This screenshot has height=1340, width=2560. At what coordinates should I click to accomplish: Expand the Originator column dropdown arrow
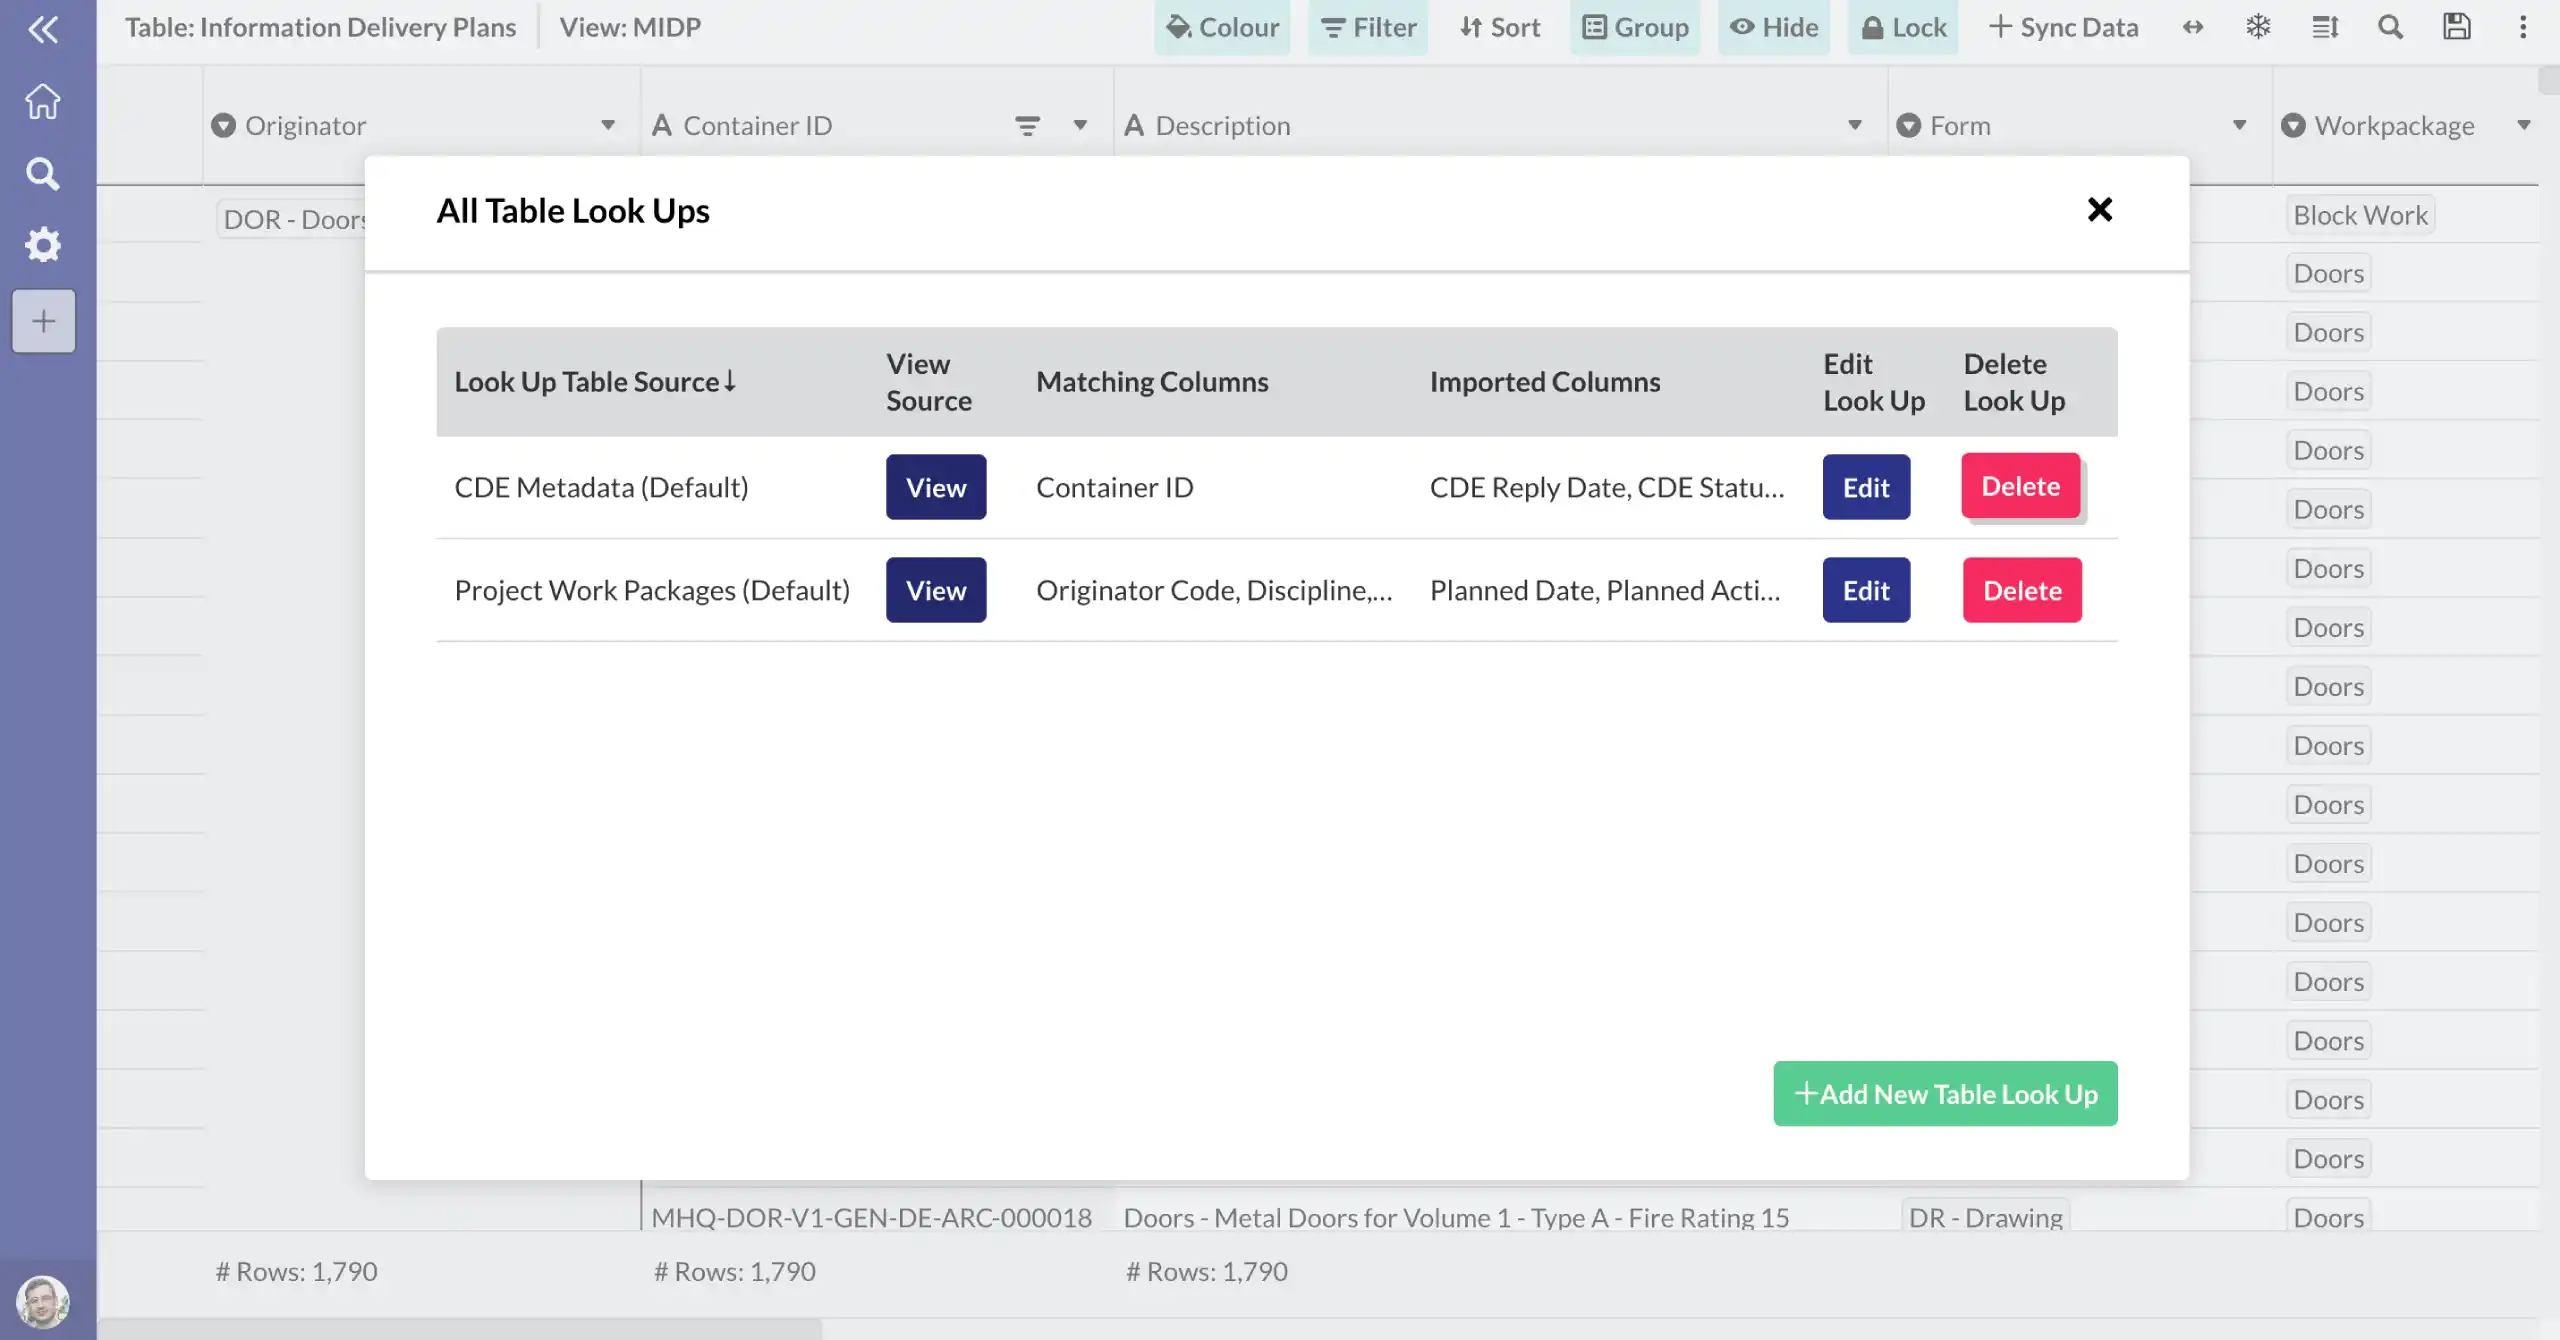607,125
